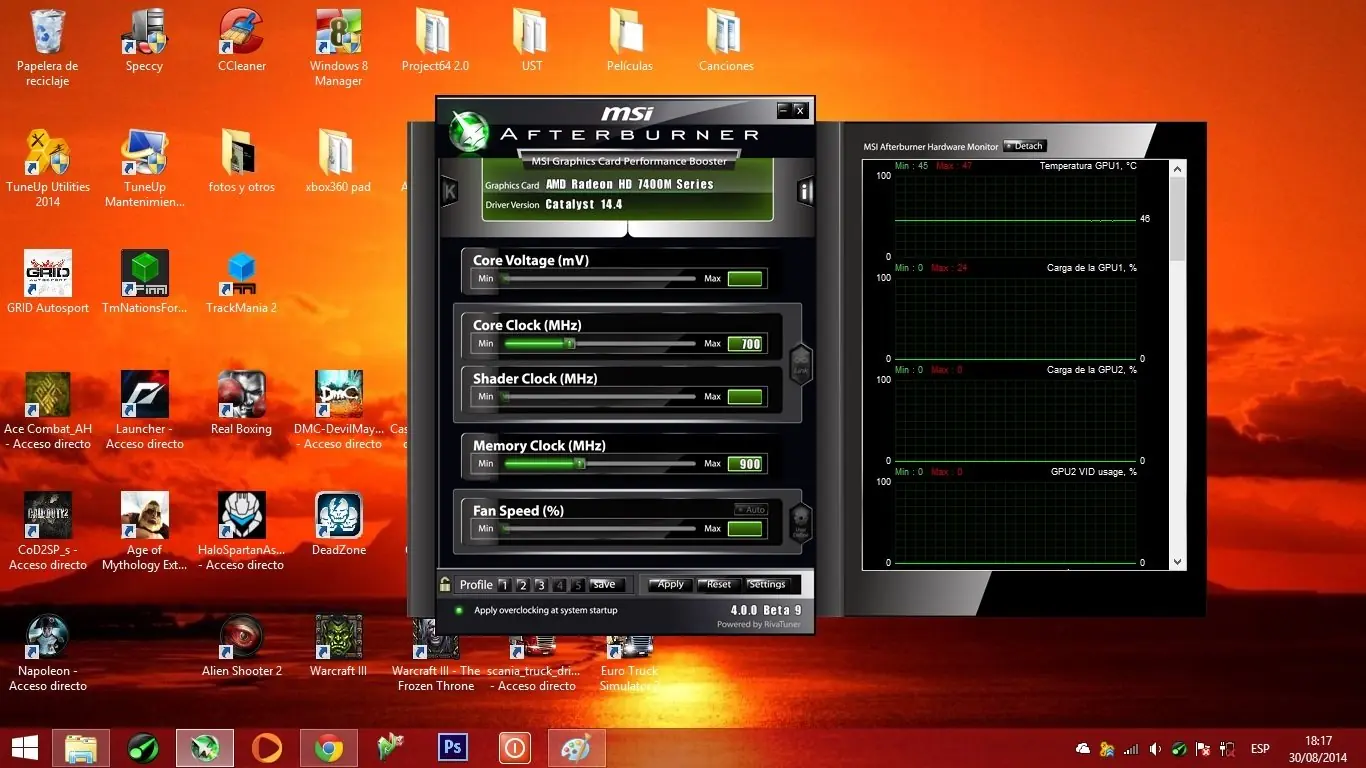Viewport: 1366px width, 768px height.
Task: Click the Fan Speed value field
Action: (x=745, y=529)
